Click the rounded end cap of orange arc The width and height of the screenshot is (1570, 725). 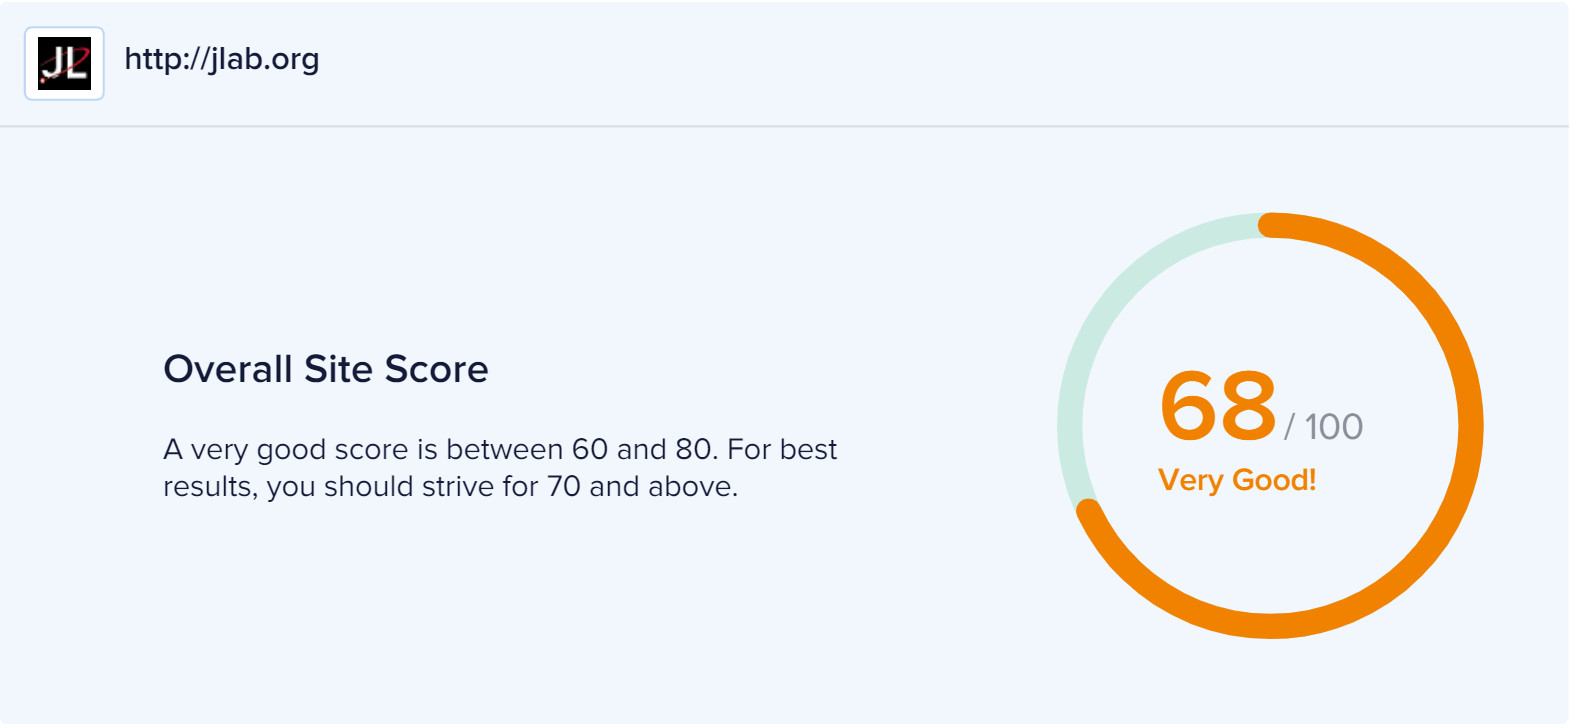click(1088, 510)
